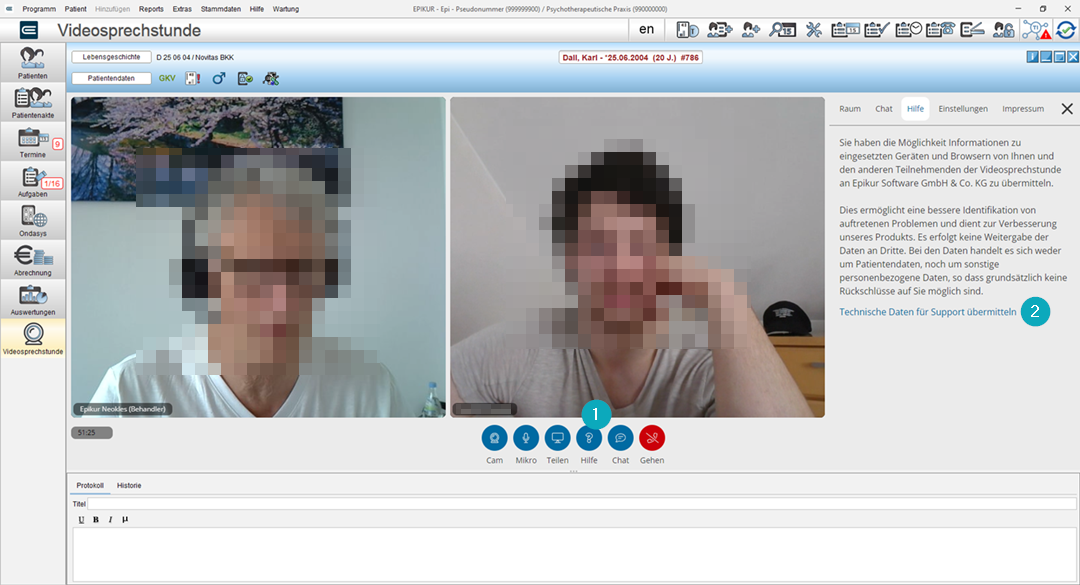The height and width of the screenshot is (585, 1080).
Task: Click the group link icon in patient bar
Action: pyautogui.click(x=271, y=79)
